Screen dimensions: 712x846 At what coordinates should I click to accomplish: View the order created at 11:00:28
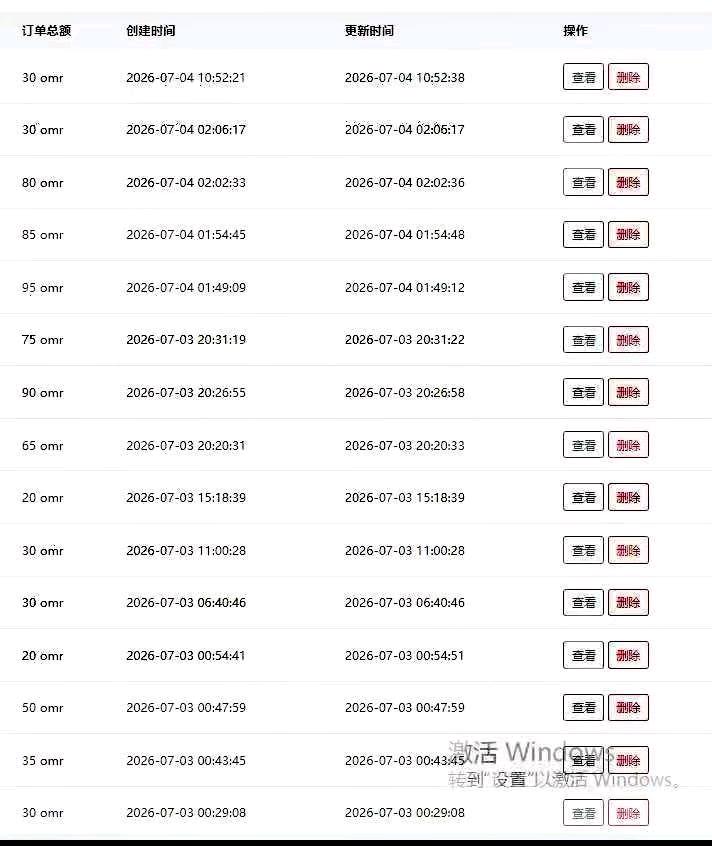point(583,550)
